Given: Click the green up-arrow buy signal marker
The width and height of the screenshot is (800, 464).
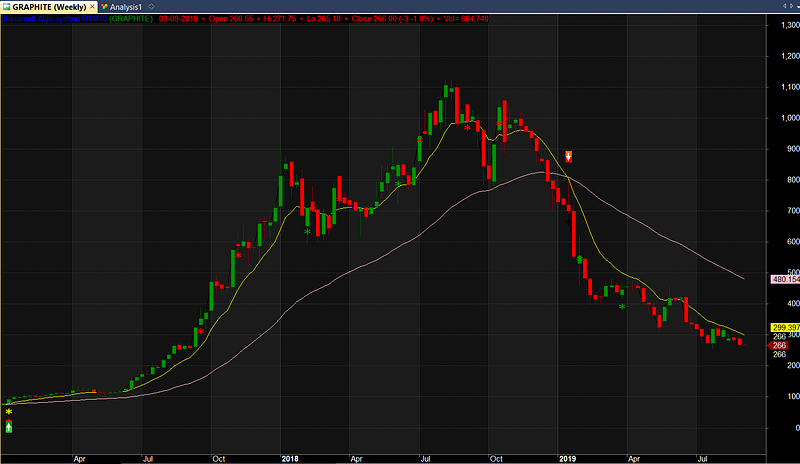Looking at the screenshot, I should [x=9, y=426].
